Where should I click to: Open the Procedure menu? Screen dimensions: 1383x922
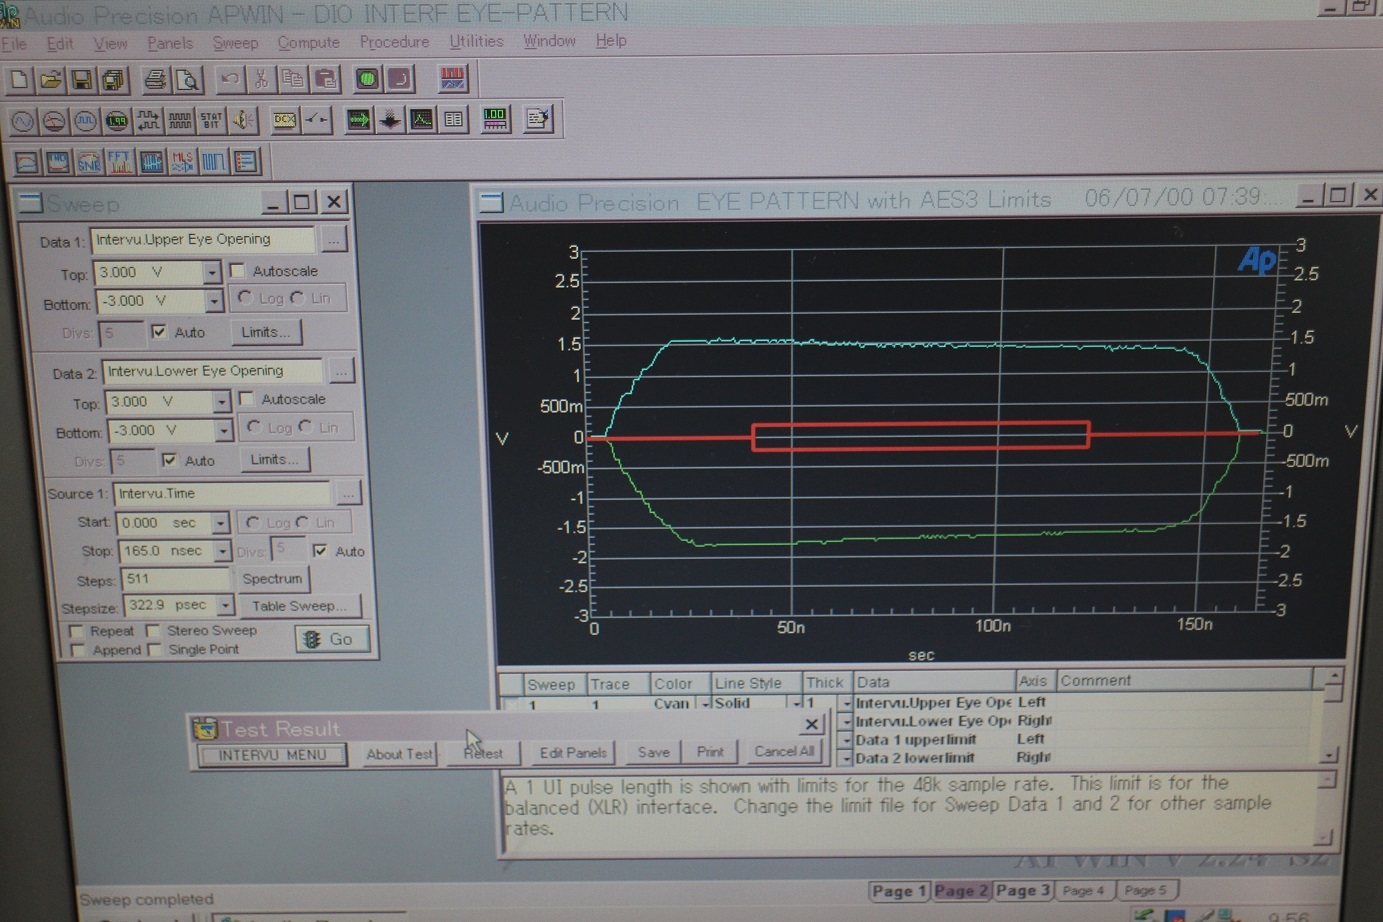pyautogui.click(x=394, y=42)
